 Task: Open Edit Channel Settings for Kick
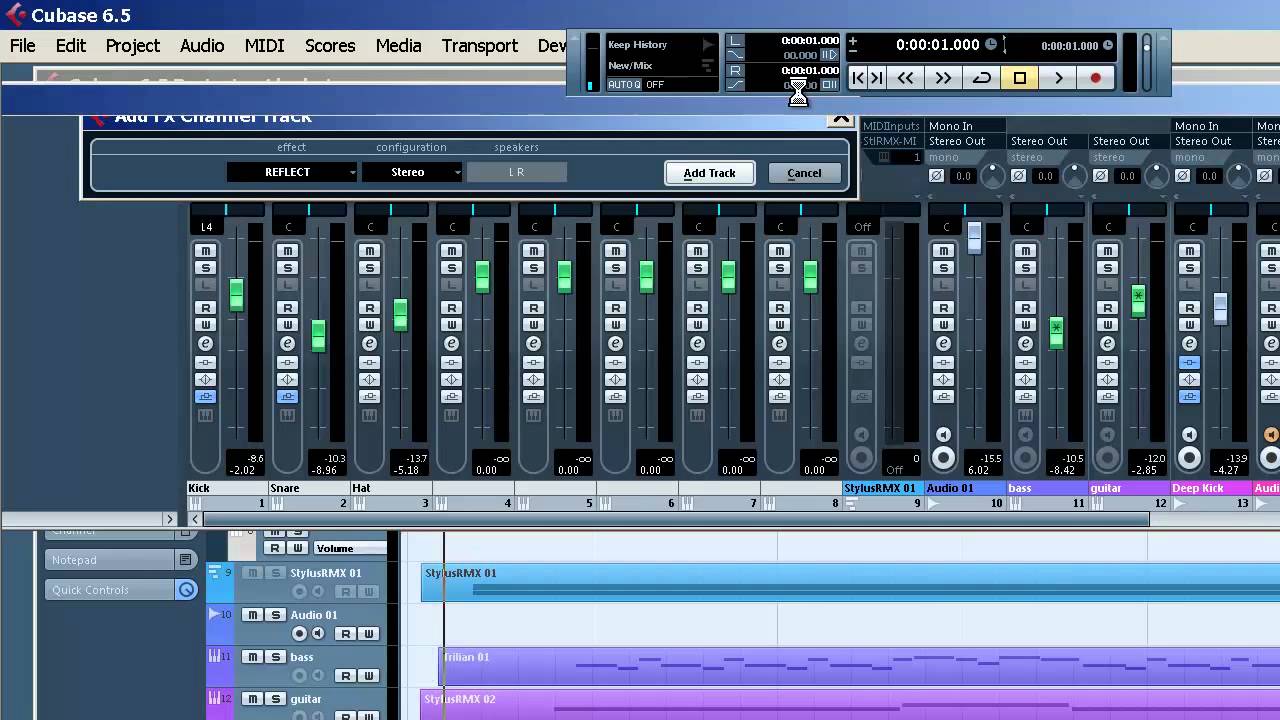pyautogui.click(x=205, y=343)
